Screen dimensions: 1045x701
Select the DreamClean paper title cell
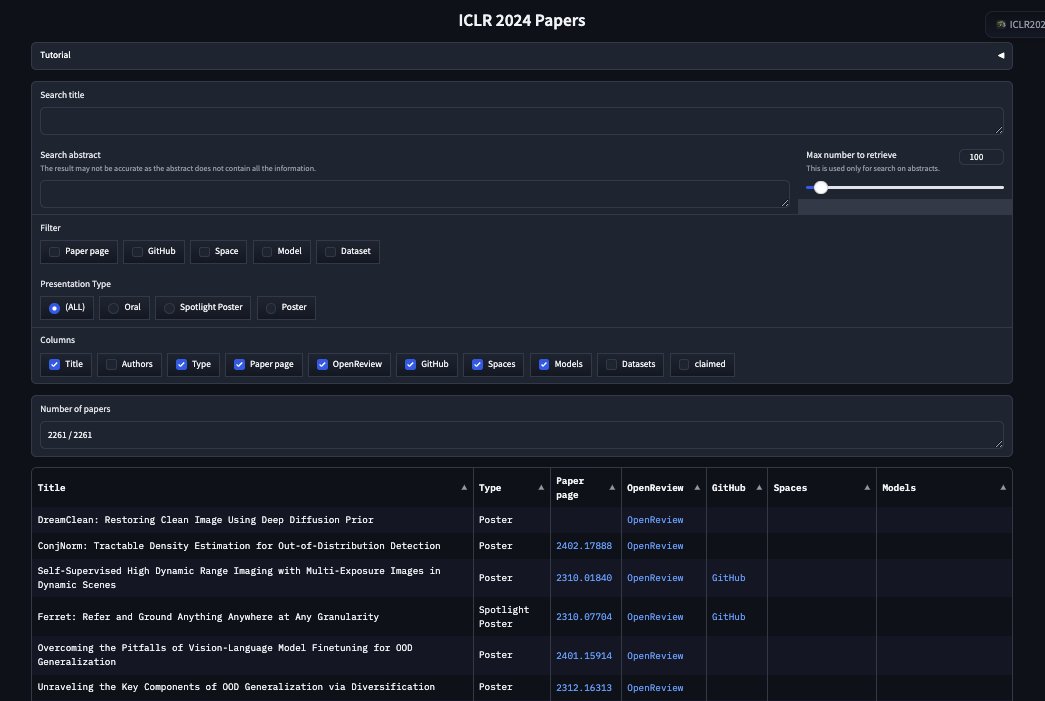coord(252,520)
